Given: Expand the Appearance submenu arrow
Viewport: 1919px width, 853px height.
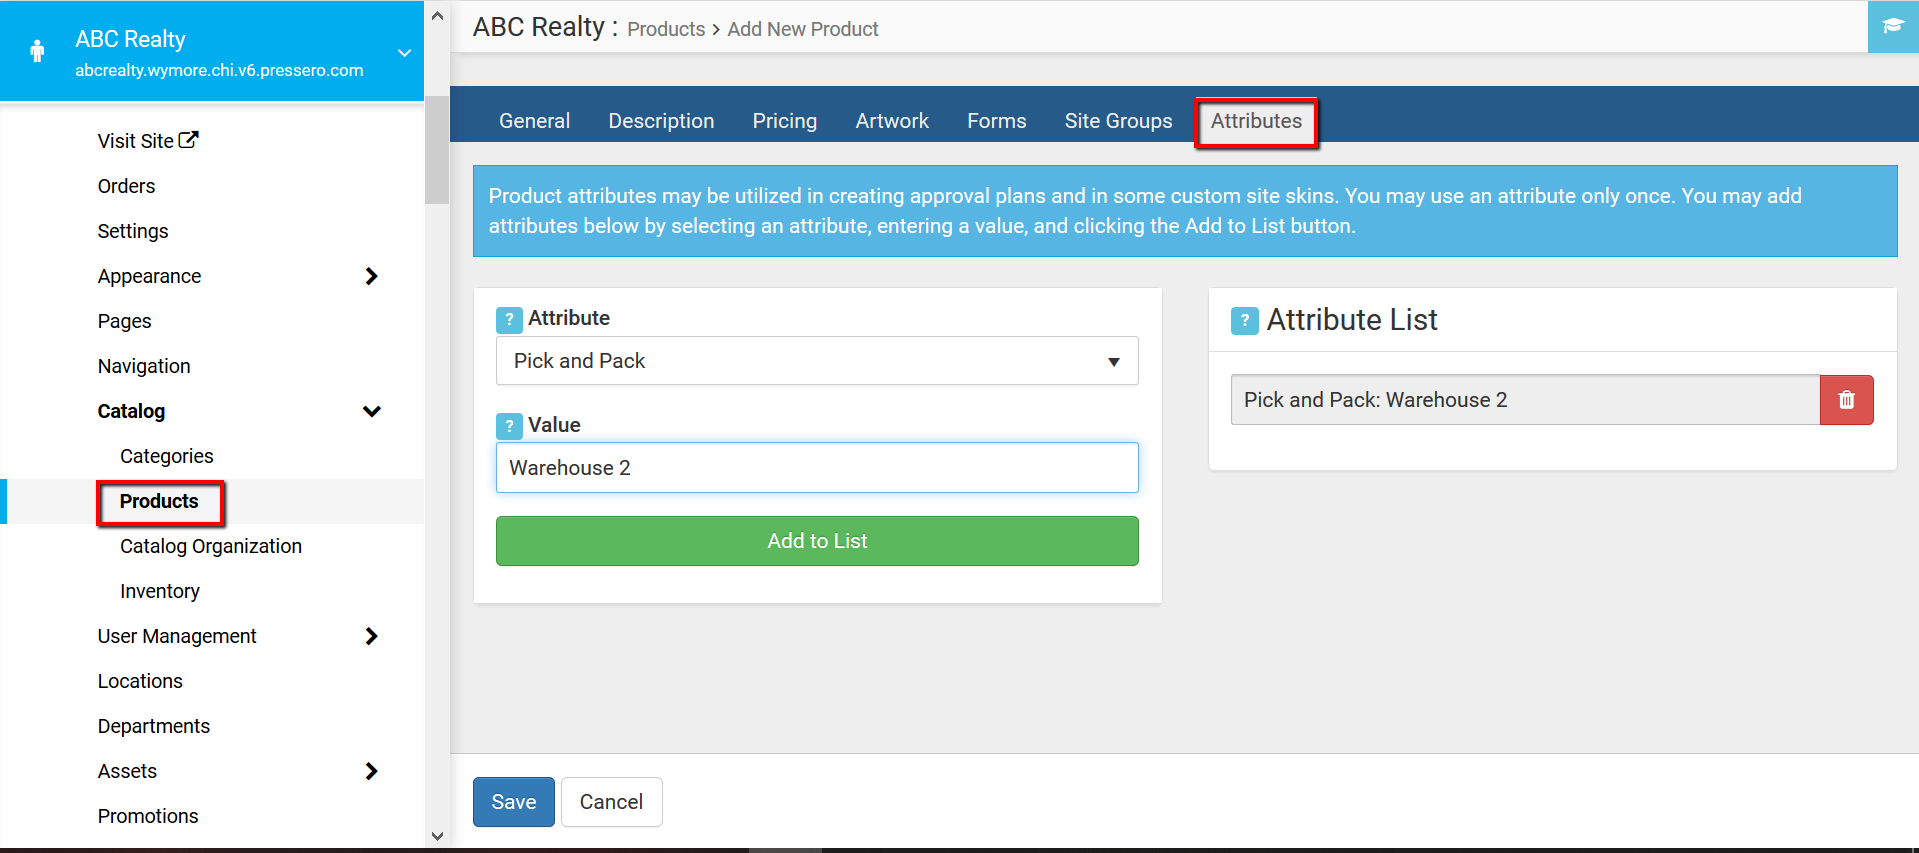Looking at the screenshot, I should coord(371,276).
